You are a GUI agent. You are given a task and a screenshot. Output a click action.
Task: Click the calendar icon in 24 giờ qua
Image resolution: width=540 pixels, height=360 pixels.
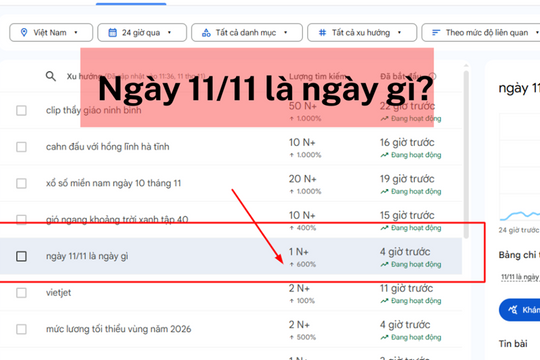coord(112,33)
